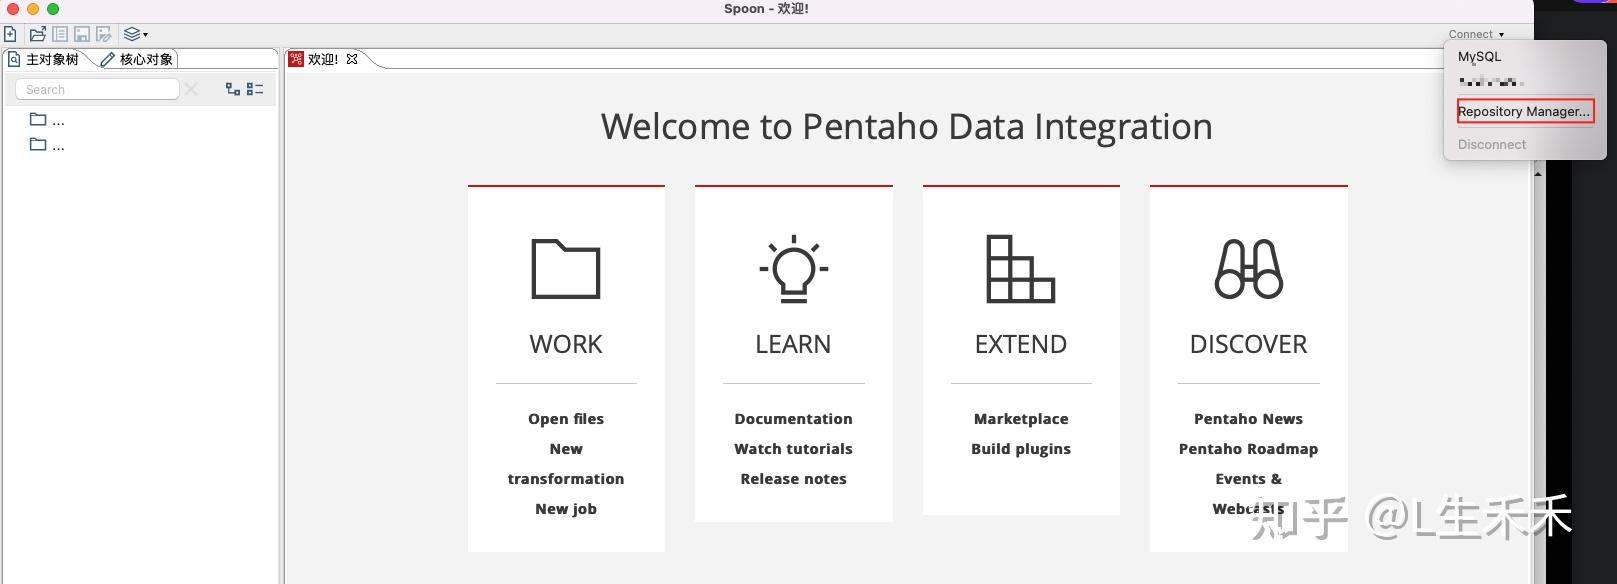Click the WORK folder icon
The width and height of the screenshot is (1617, 584).
coord(566,268)
